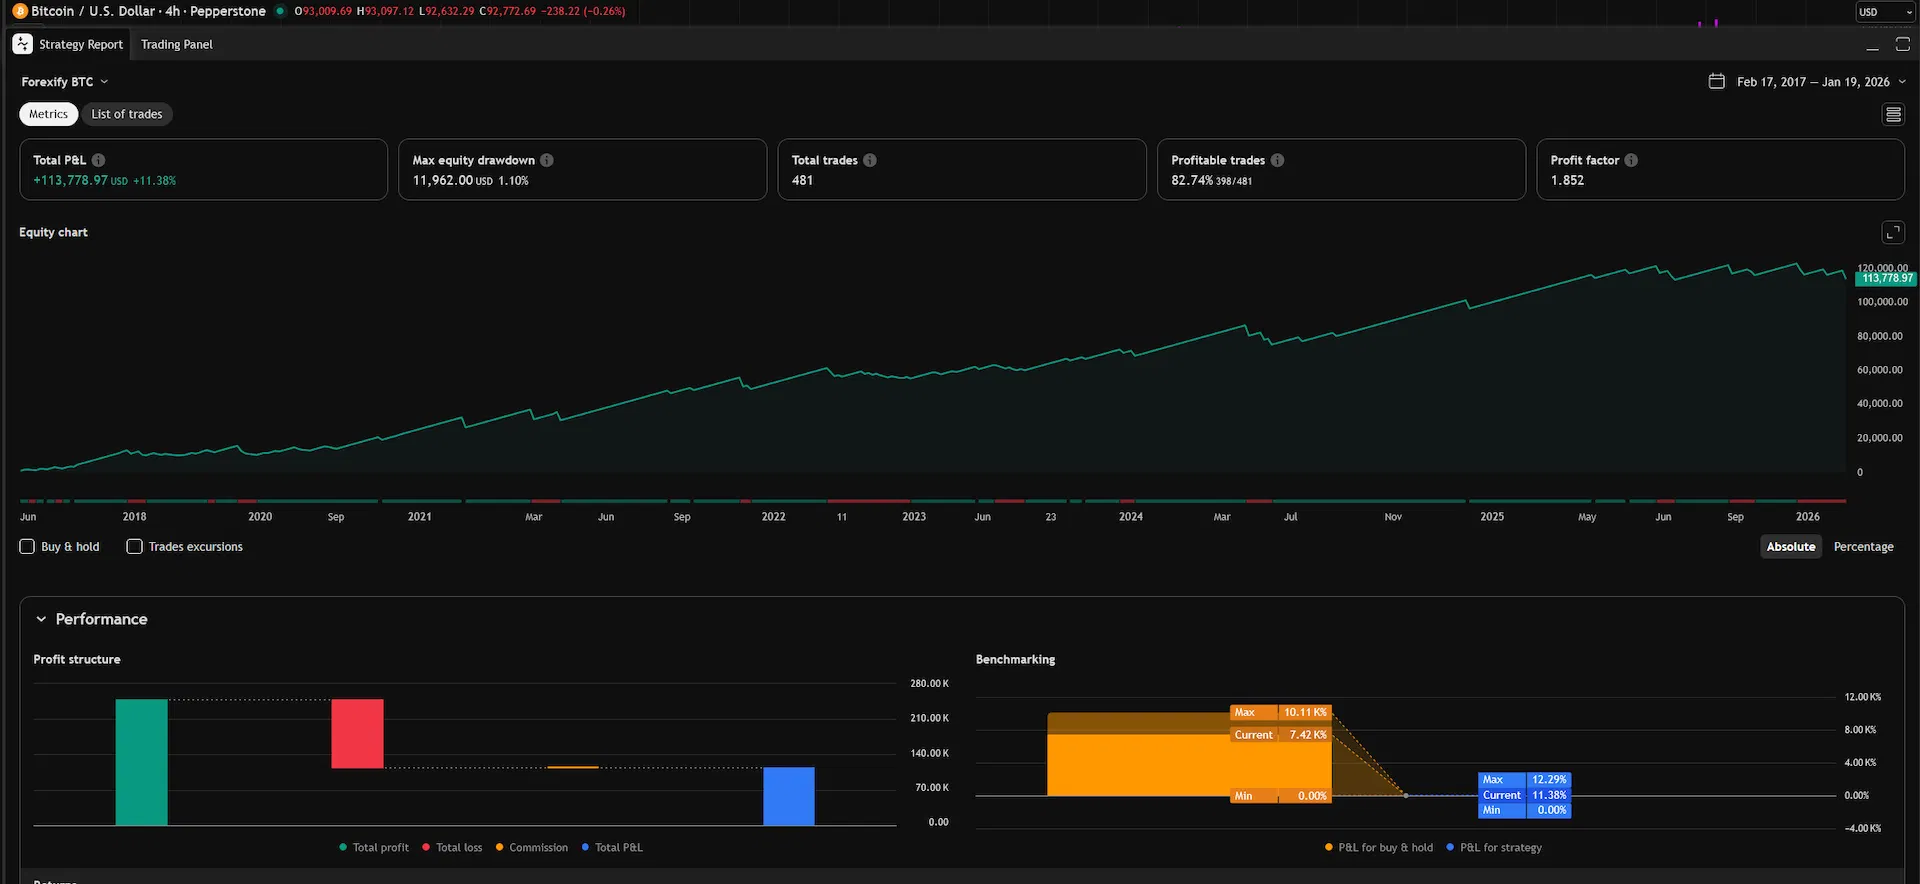
Task: Click the green Total profit bar
Action: coord(141,762)
